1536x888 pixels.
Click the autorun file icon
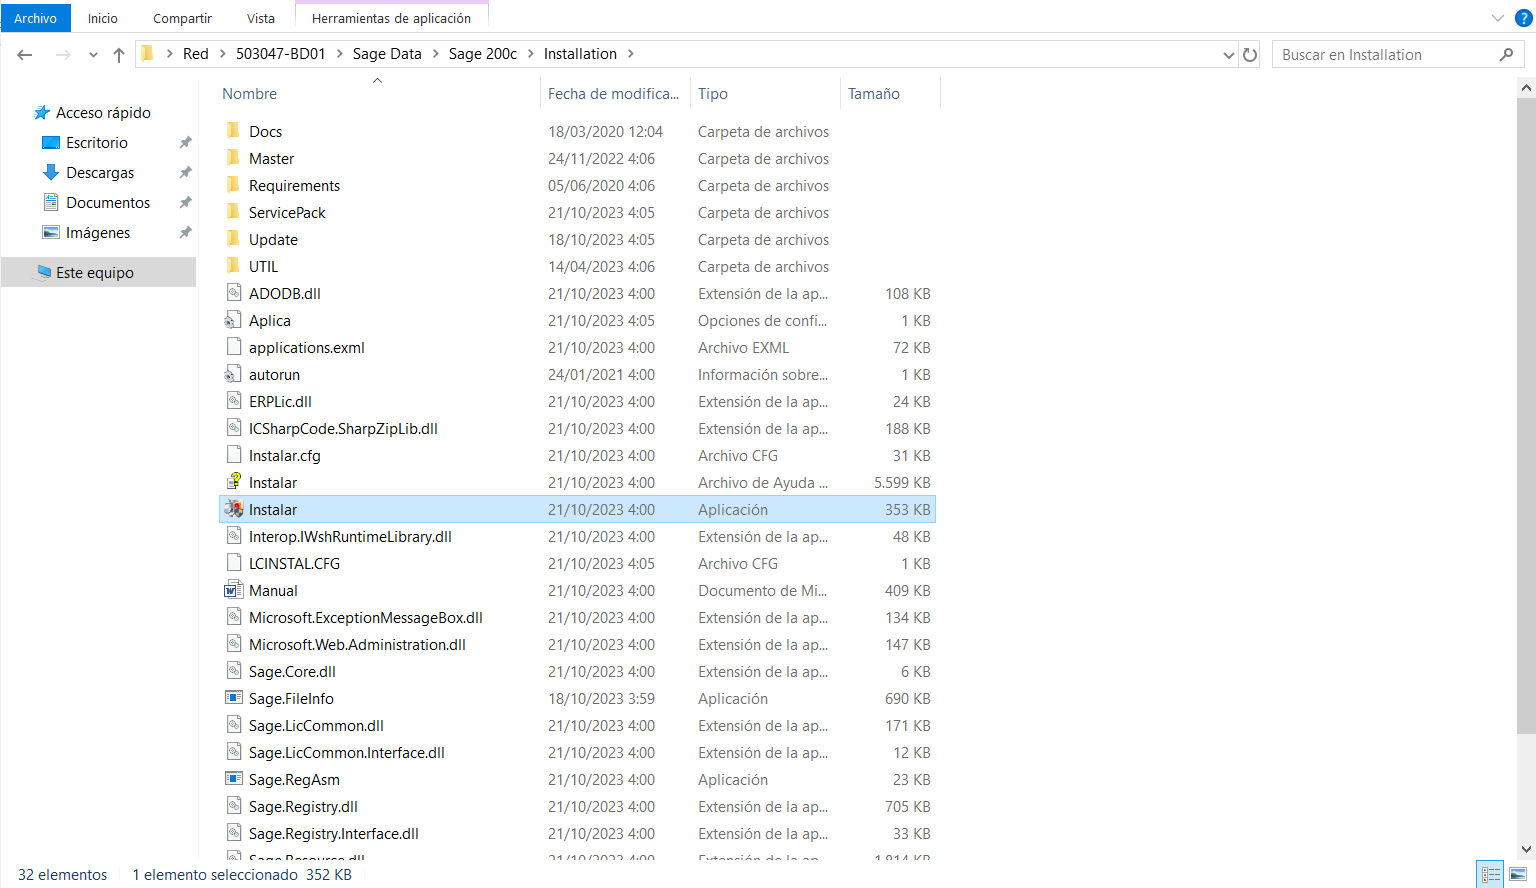pyautogui.click(x=233, y=374)
